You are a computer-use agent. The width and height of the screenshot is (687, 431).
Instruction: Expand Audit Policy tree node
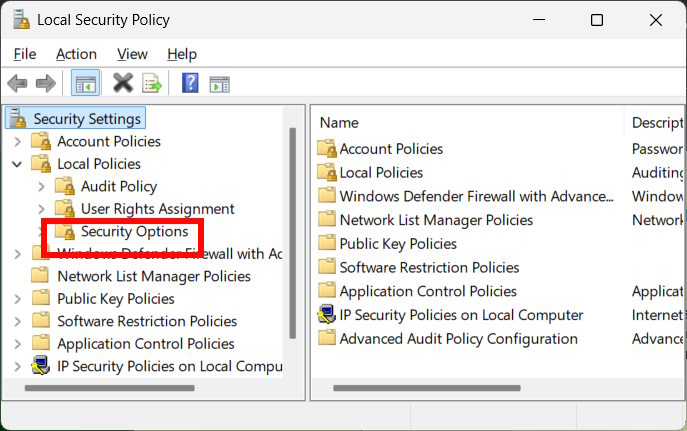click(x=42, y=187)
